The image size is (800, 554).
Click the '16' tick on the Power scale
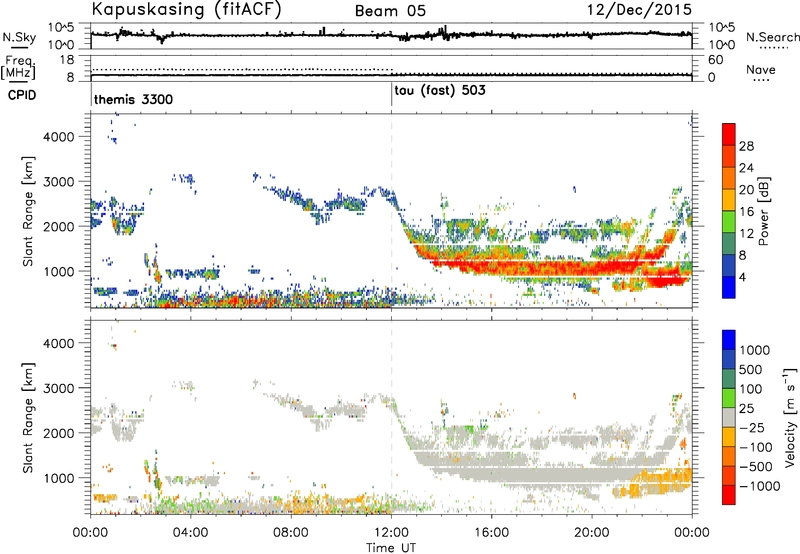746,212
